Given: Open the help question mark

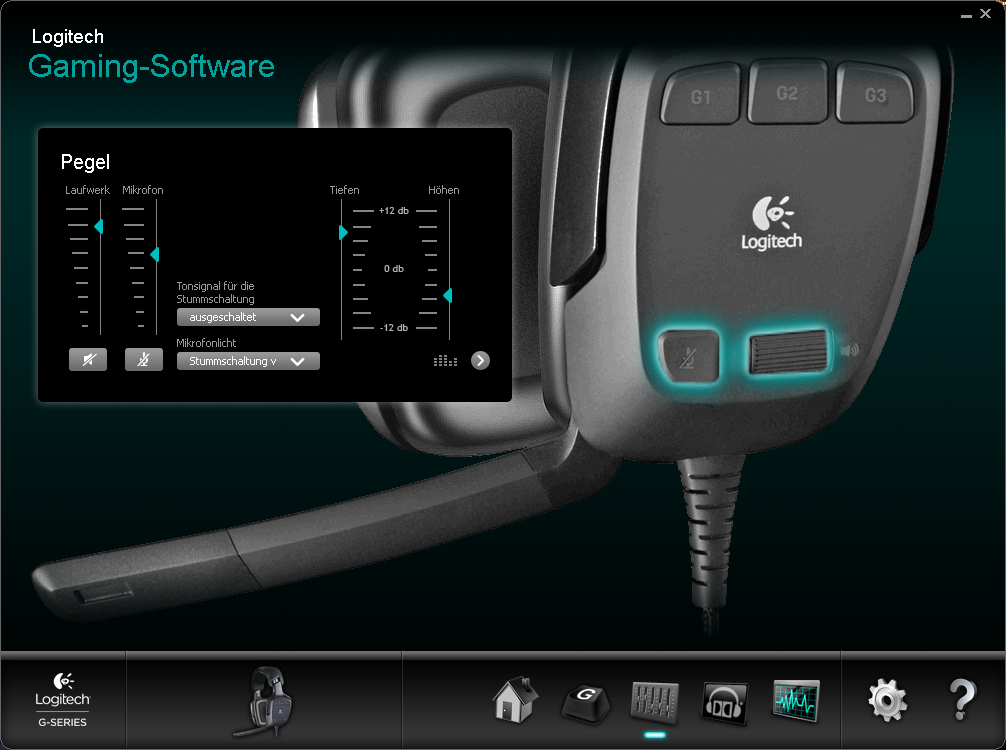Looking at the screenshot, I should point(962,700).
